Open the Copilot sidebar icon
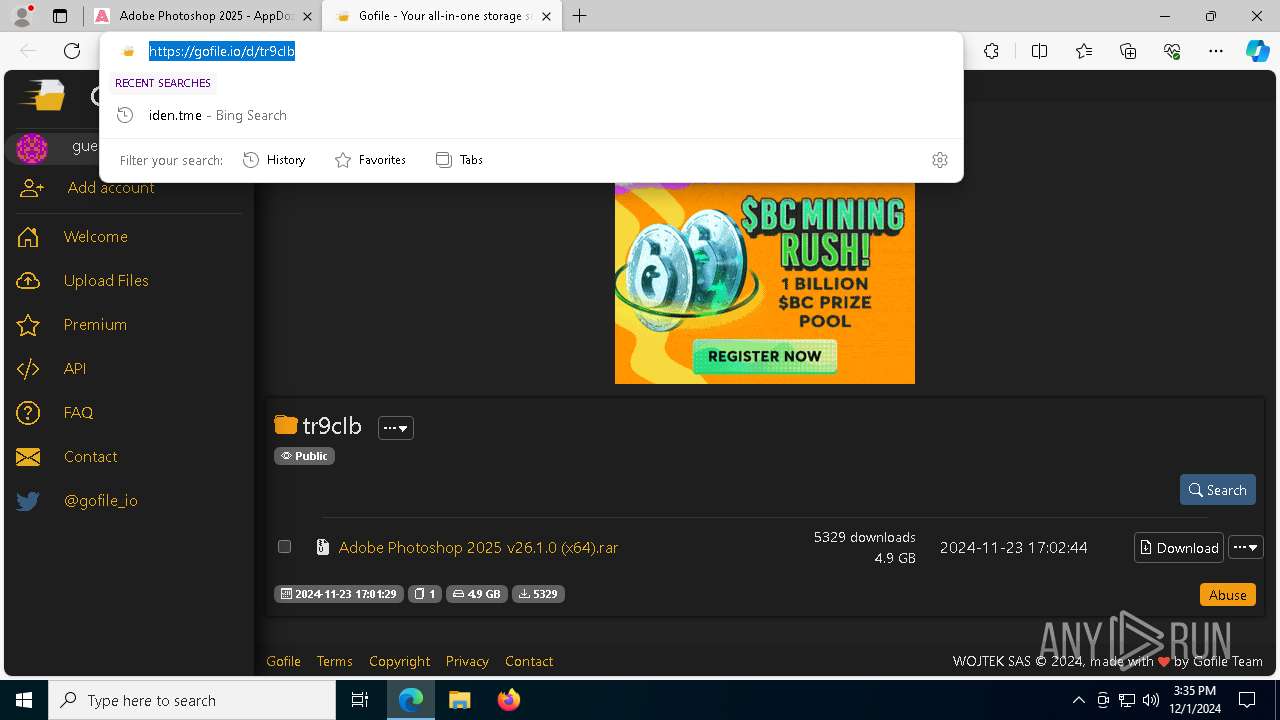 coord(1257,51)
